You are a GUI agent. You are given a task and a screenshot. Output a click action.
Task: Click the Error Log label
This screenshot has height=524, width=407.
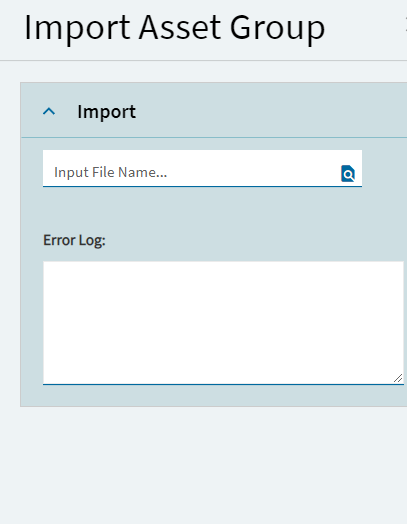(x=74, y=240)
